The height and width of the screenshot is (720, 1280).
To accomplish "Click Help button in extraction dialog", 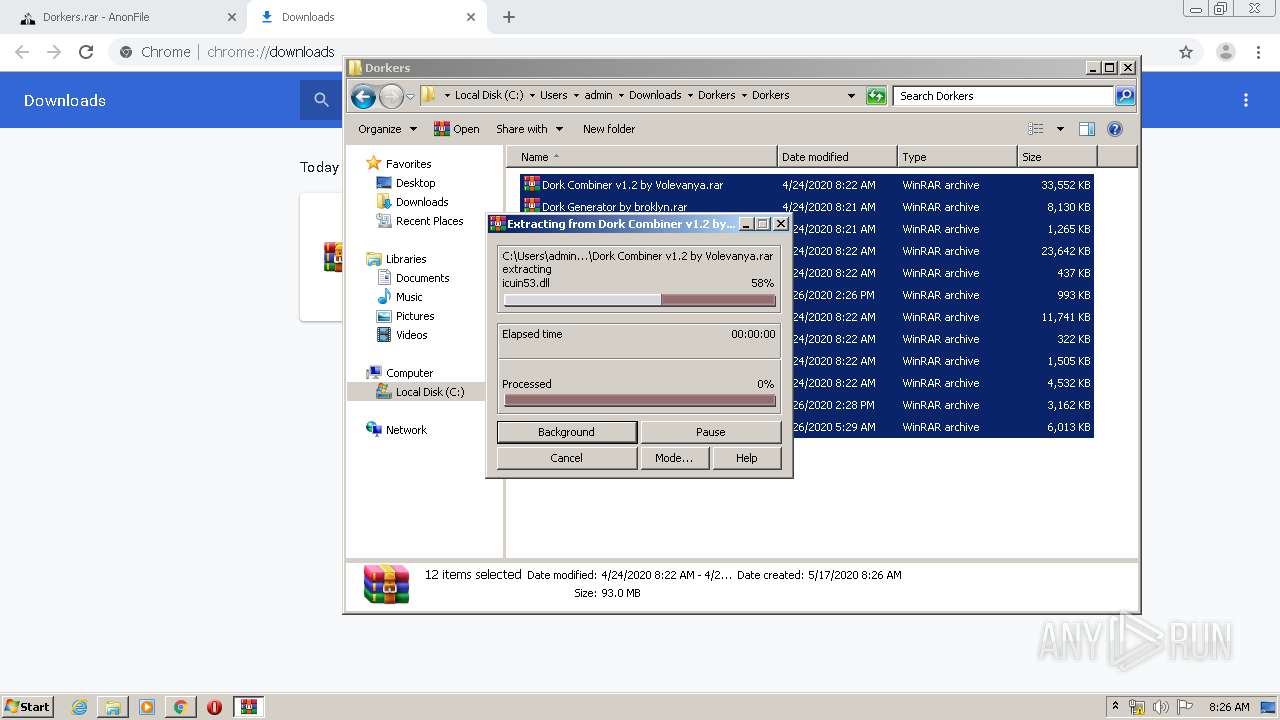I will pos(746,458).
